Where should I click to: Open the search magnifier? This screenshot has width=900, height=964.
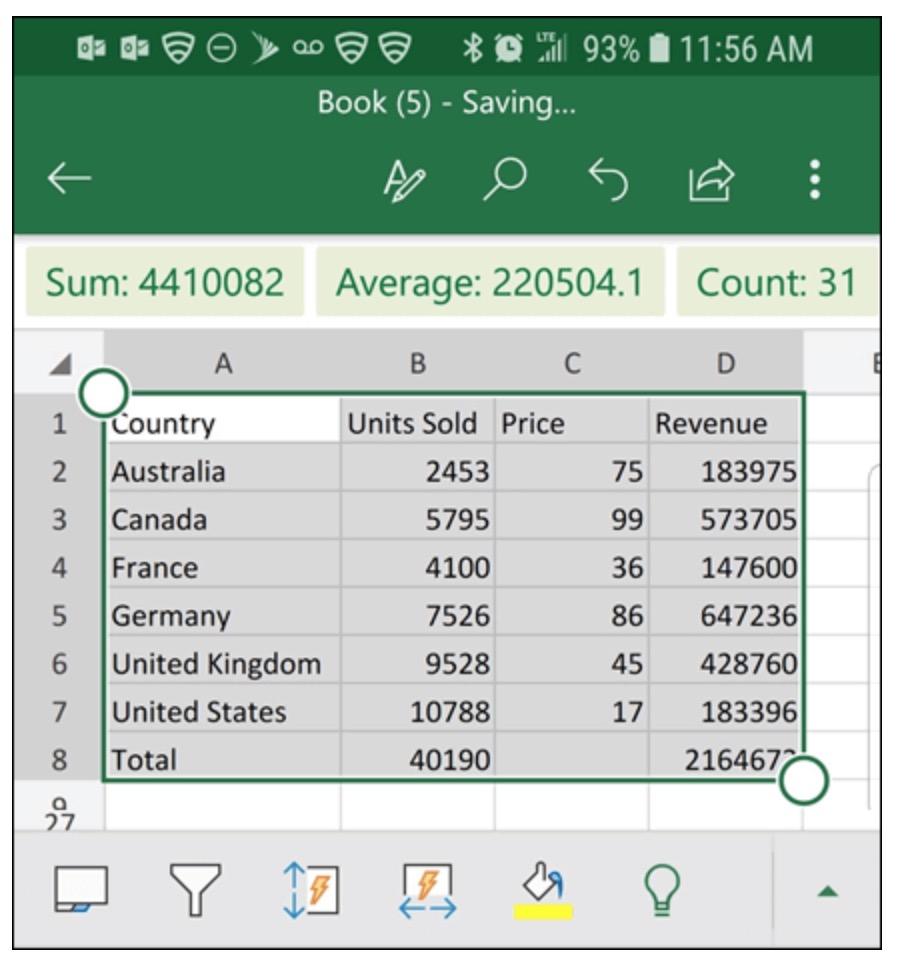coord(505,180)
